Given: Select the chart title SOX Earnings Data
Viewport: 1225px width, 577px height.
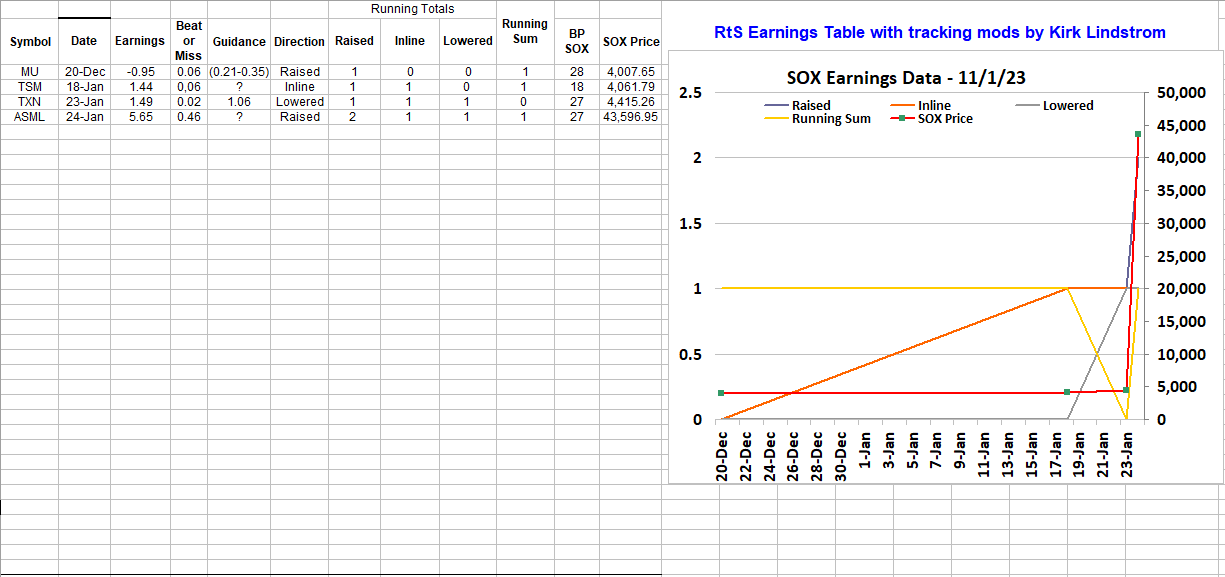Looking at the screenshot, I should [906, 79].
